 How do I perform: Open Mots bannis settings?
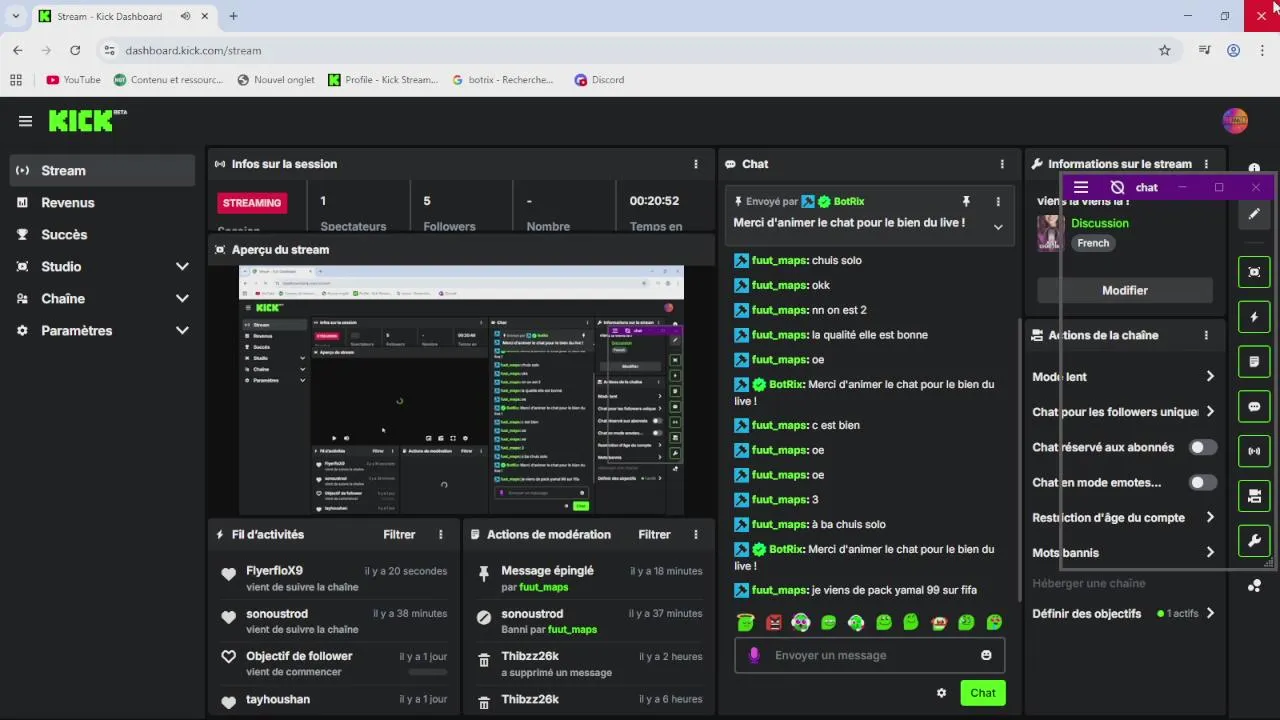click(x=1124, y=552)
